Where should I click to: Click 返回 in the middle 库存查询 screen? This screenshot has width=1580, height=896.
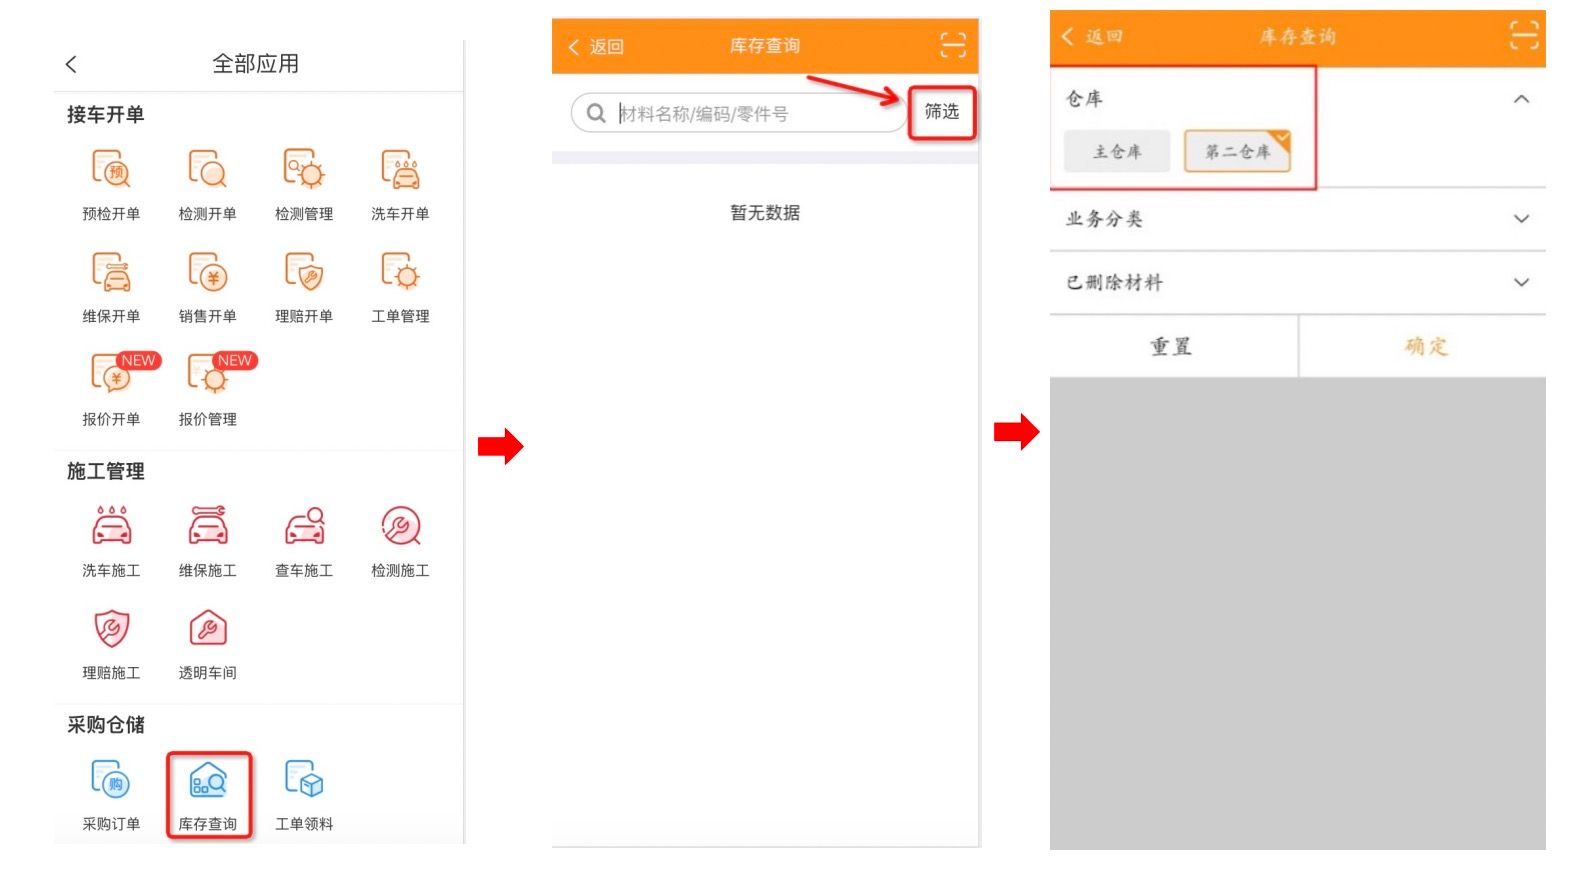coord(596,47)
